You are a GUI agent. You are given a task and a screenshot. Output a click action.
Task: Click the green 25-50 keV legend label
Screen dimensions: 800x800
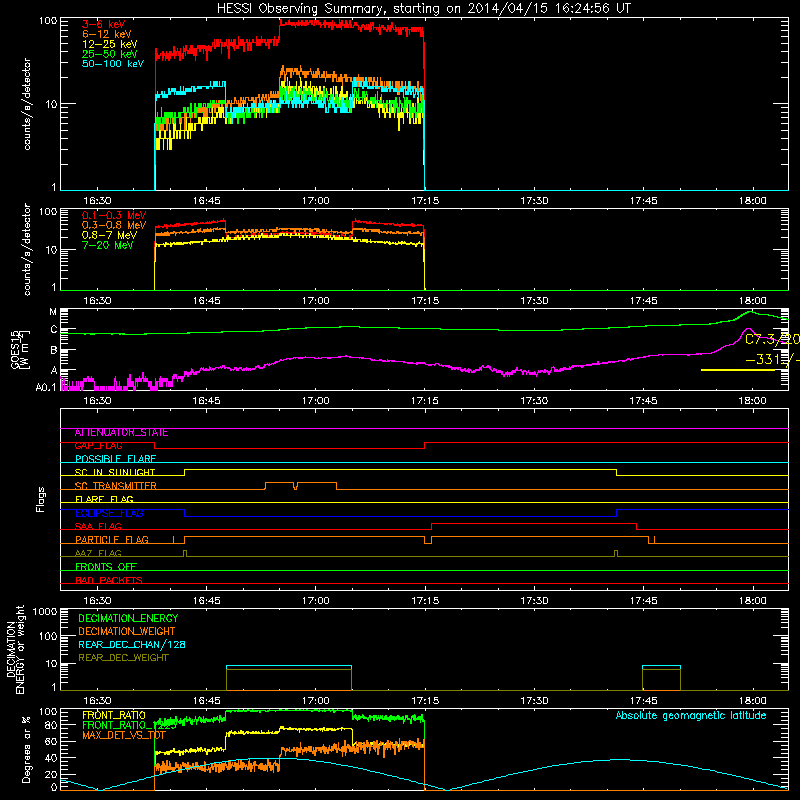[x=110, y=54]
